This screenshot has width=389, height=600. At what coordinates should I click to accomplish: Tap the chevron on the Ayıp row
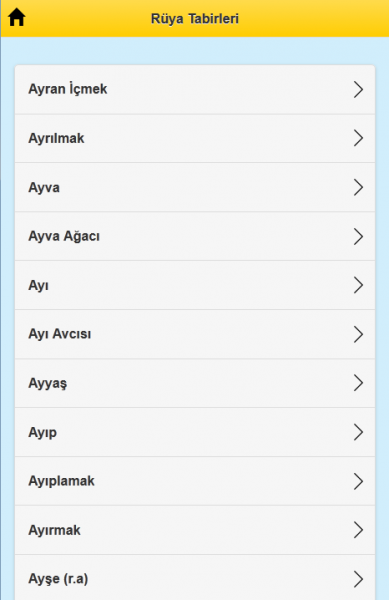pos(358,432)
